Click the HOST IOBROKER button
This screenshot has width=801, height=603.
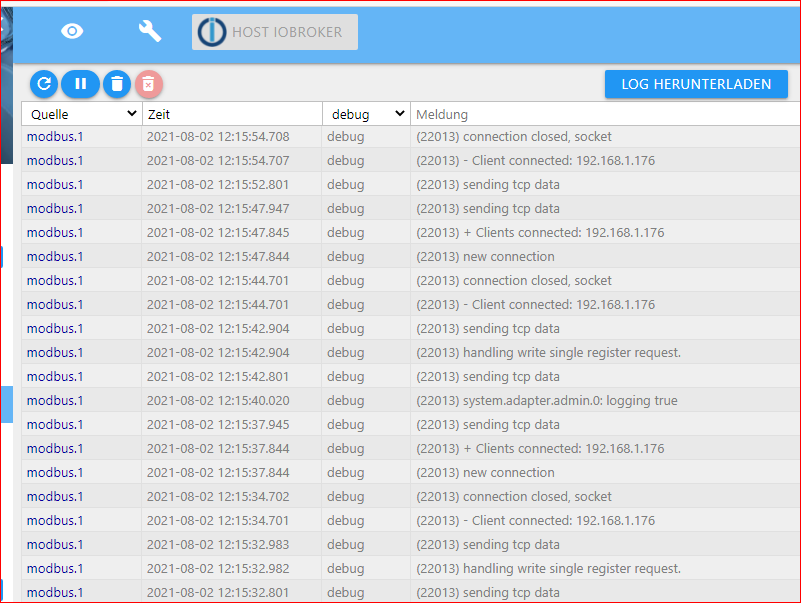point(275,32)
